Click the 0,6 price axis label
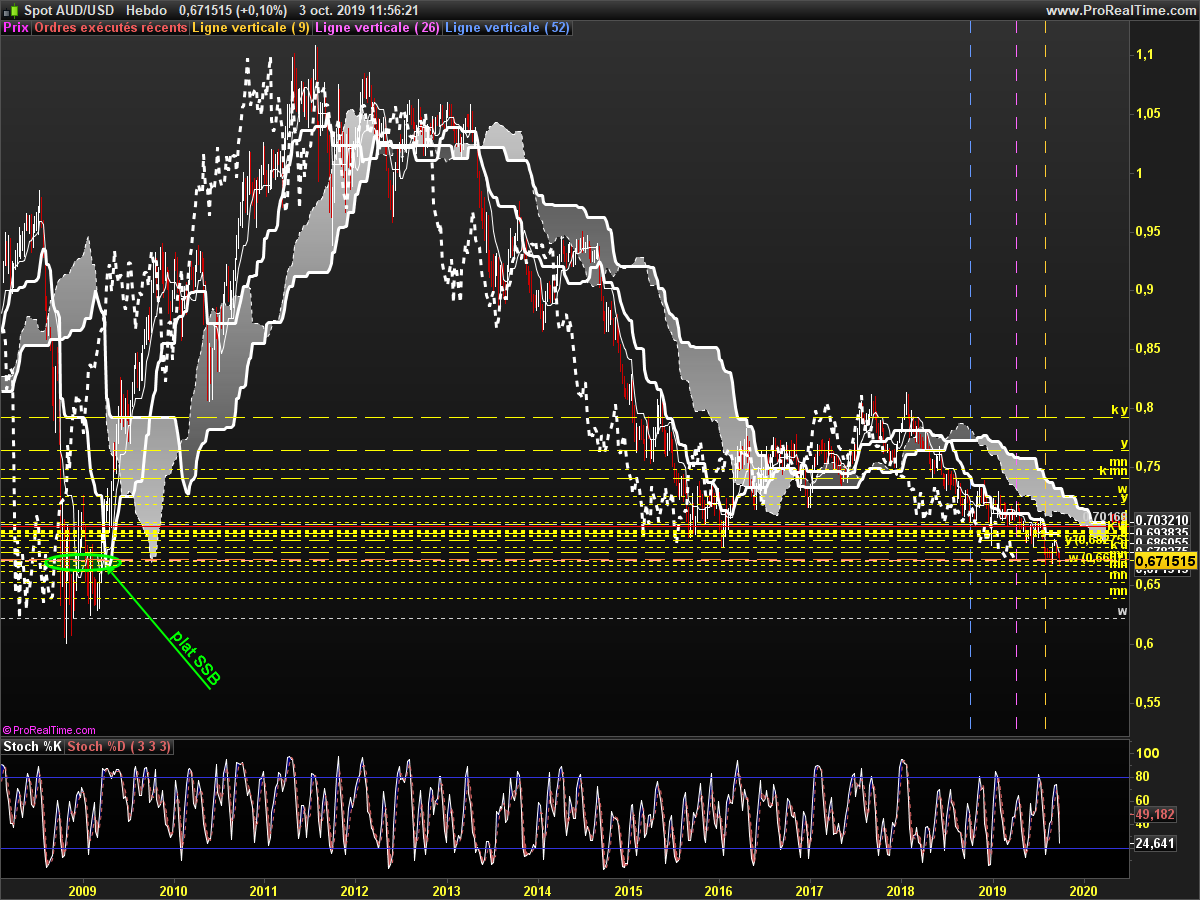The image size is (1200, 900). click(x=1144, y=643)
